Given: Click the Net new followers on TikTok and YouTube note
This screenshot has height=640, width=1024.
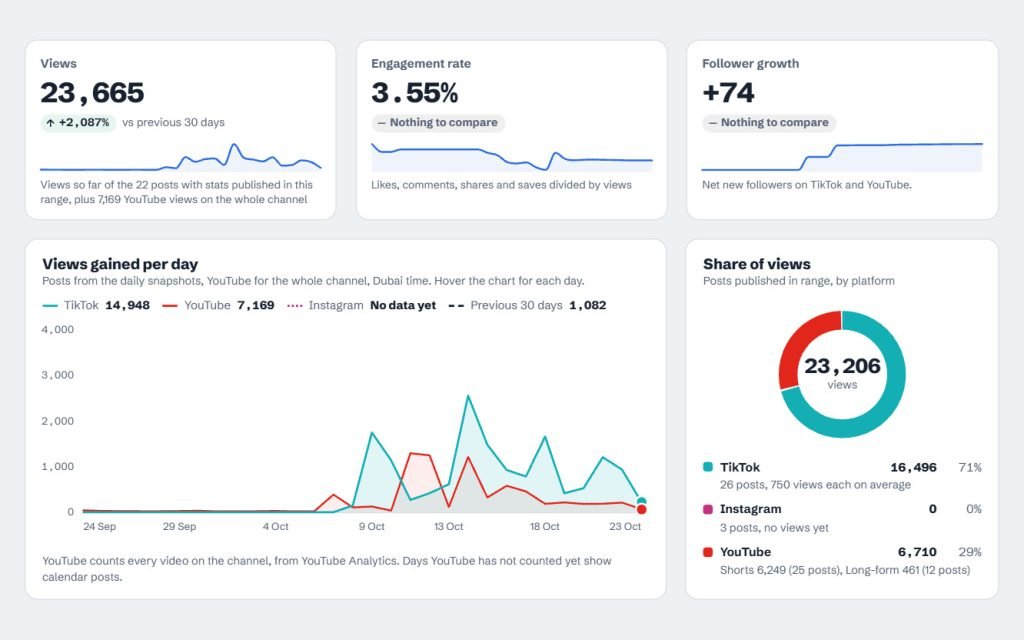Looking at the screenshot, I should 807,185.
